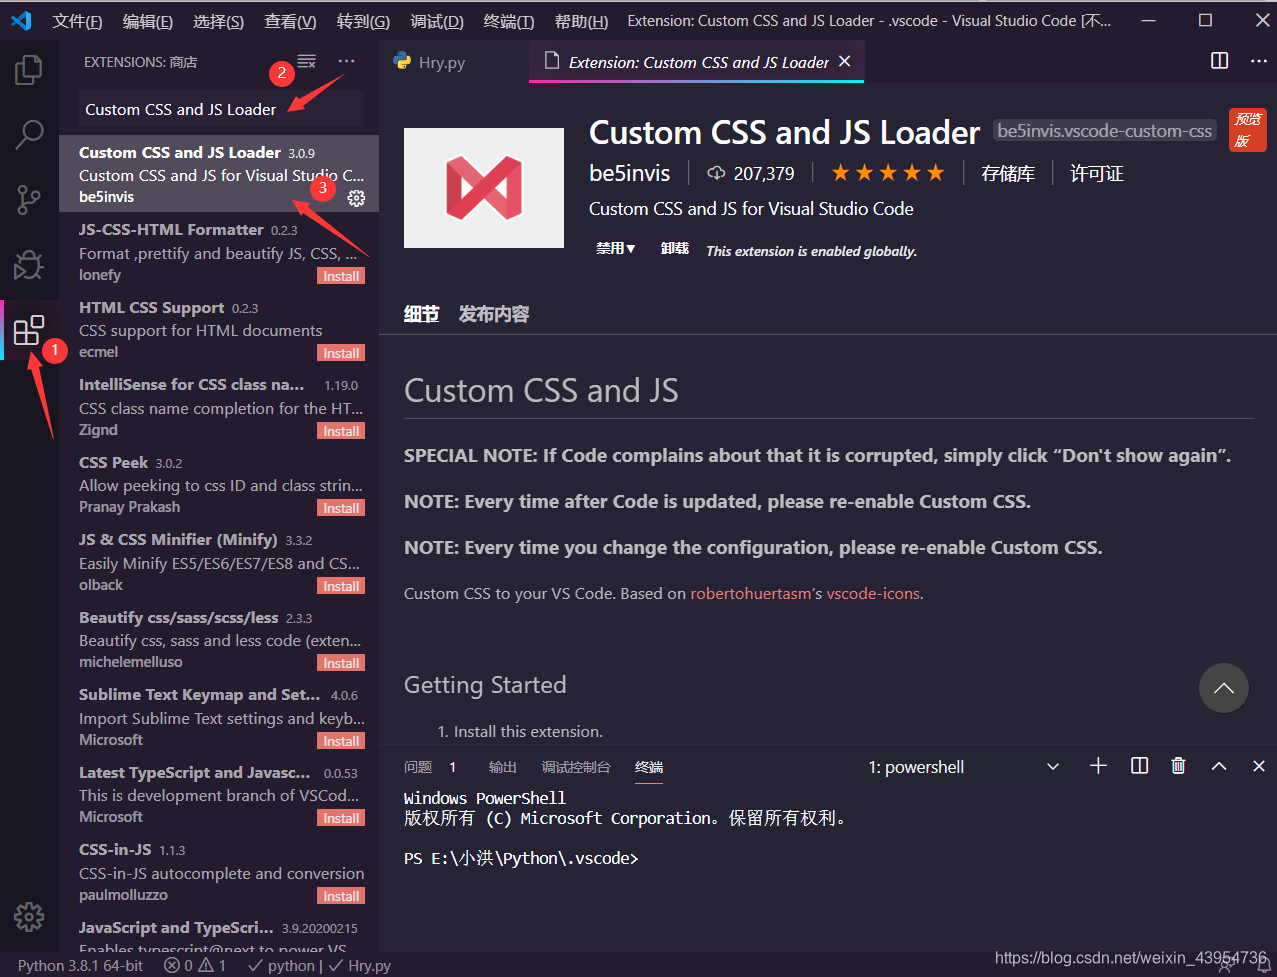This screenshot has height=977, width=1277.
Task: Open the powershell terminal selector dropdown
Action: pos(964,767)
